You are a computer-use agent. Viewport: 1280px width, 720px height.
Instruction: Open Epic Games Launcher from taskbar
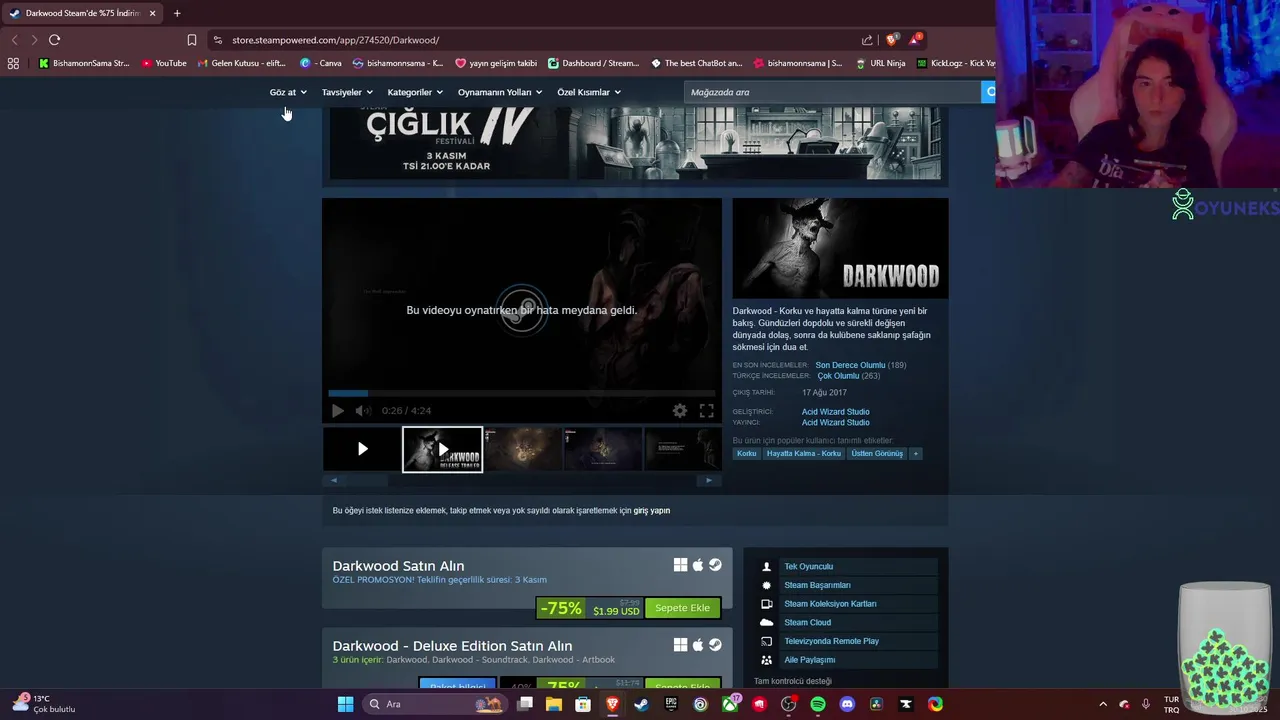(671, 704)
